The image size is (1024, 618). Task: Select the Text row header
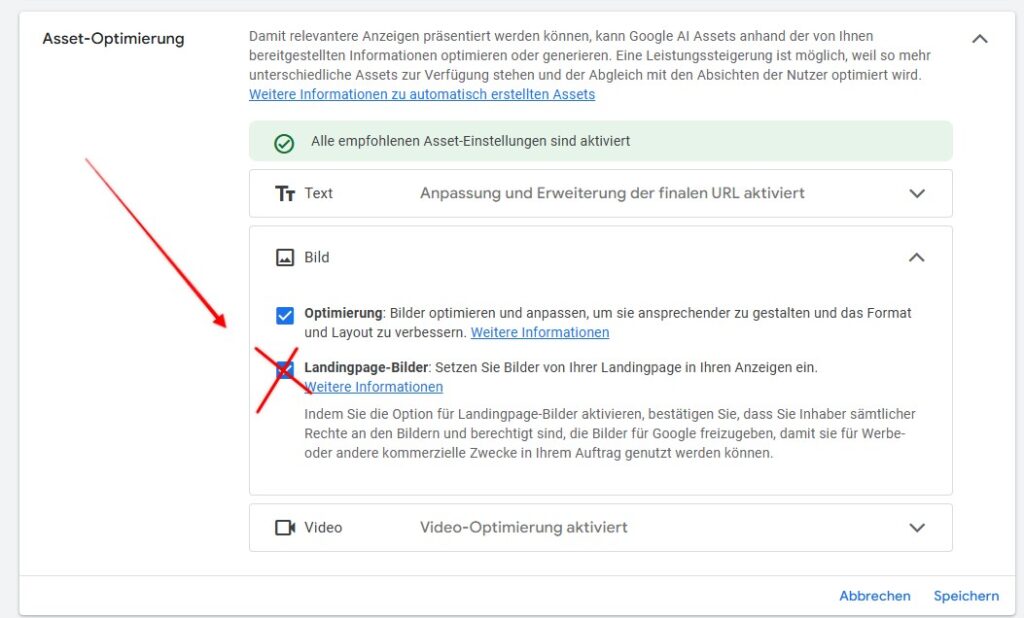(319, 193)
